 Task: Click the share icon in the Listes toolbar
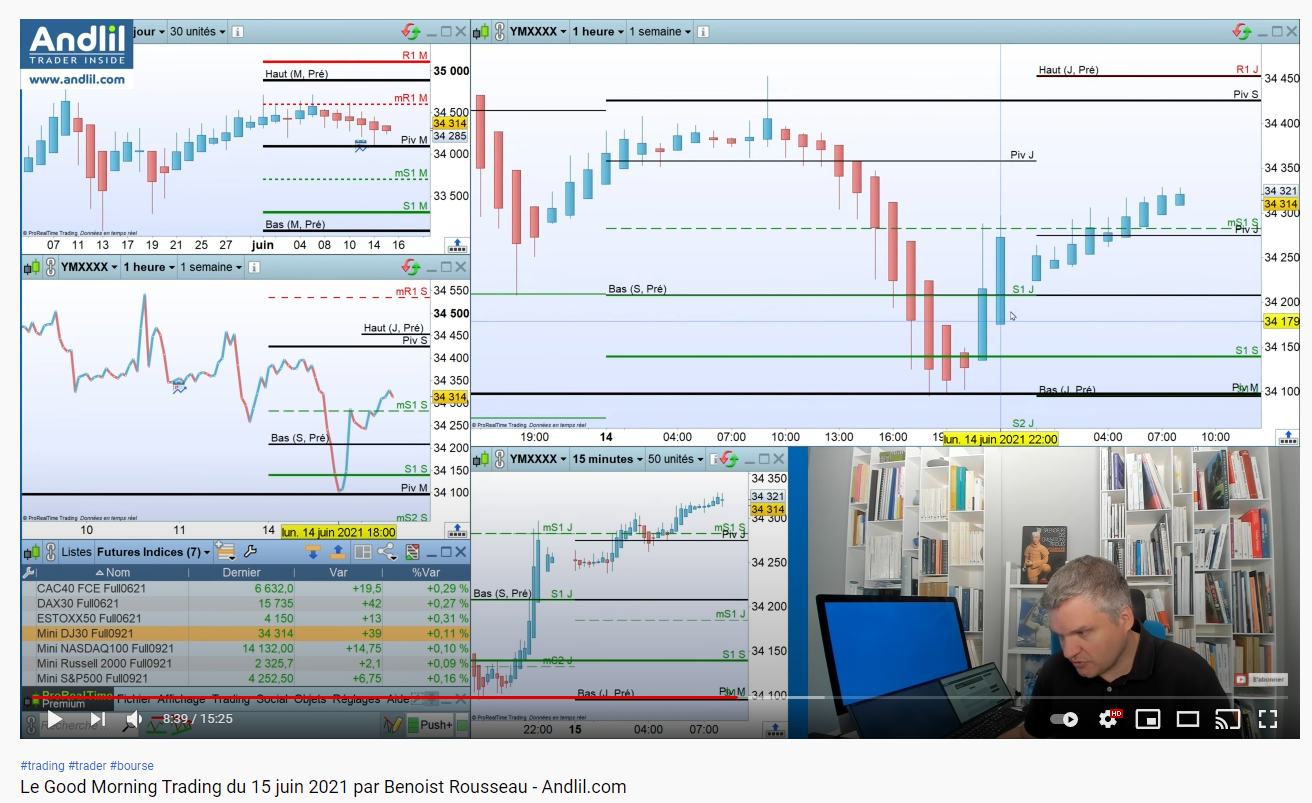click(x=387, y=551)
